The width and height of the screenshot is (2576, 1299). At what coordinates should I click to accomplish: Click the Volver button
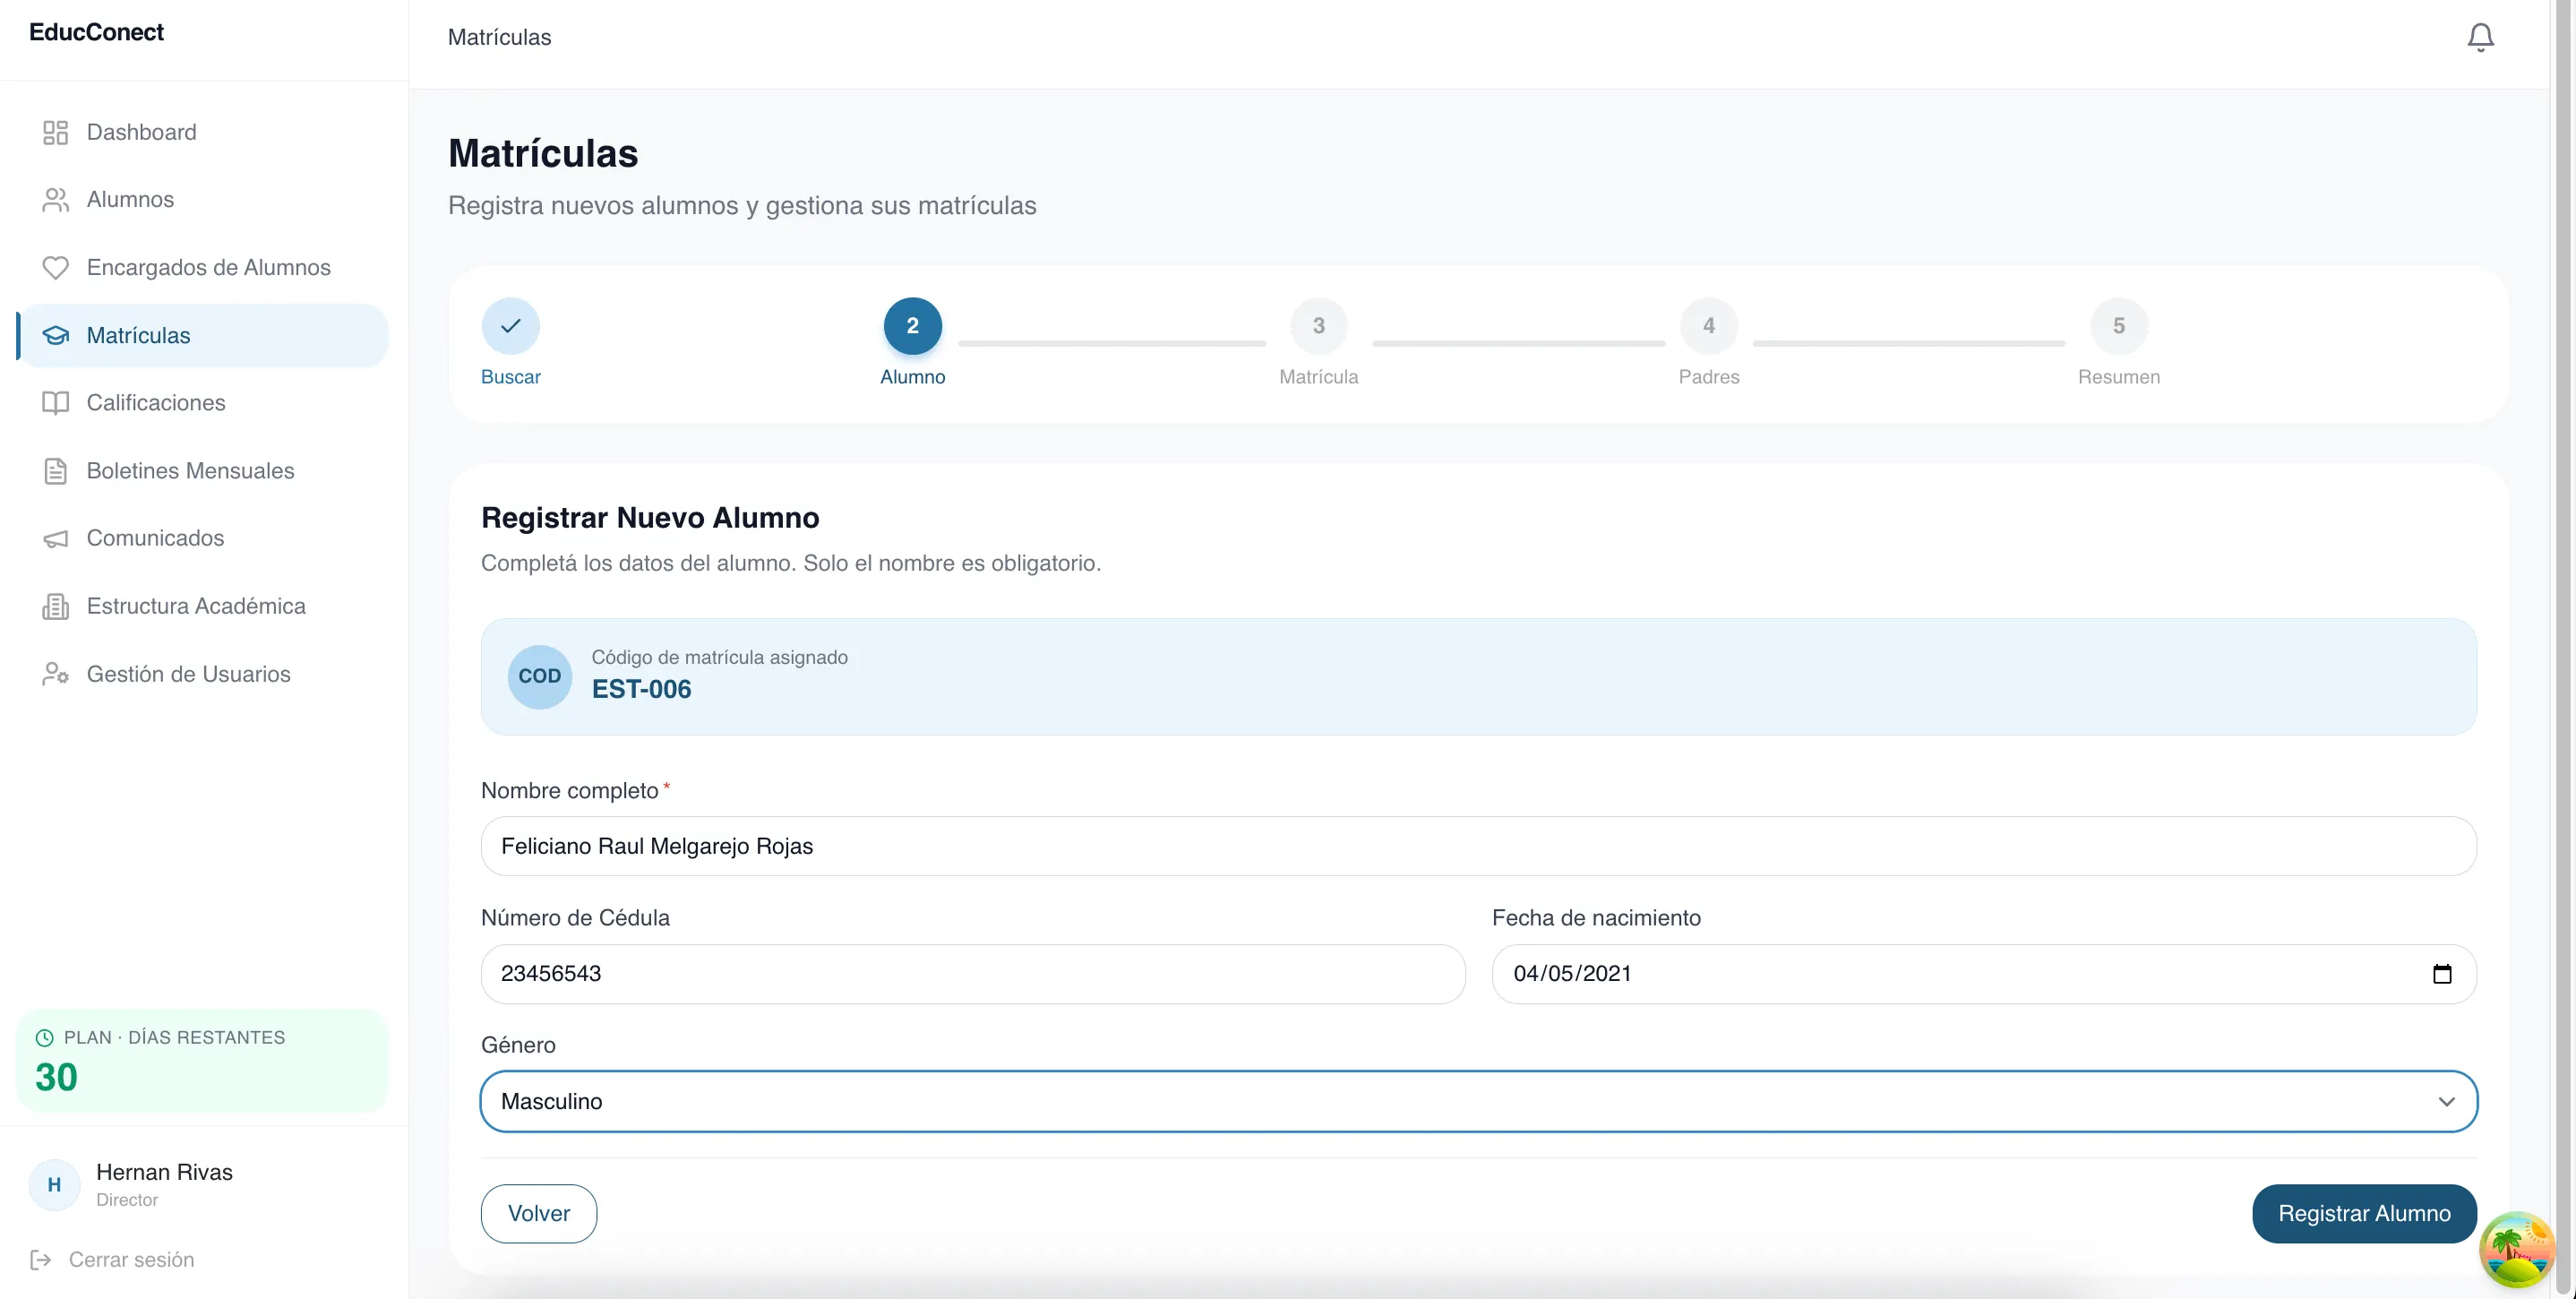point(538,1213)
